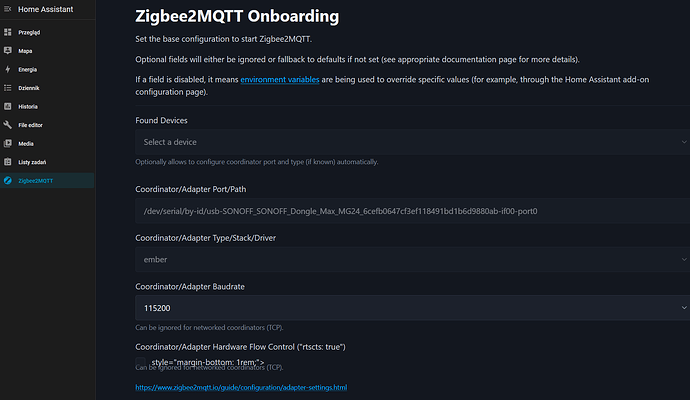Image resolution: width=690 pixels, height=400 pixels.
Task: Click the Historia chart icon
Action: 9,106
